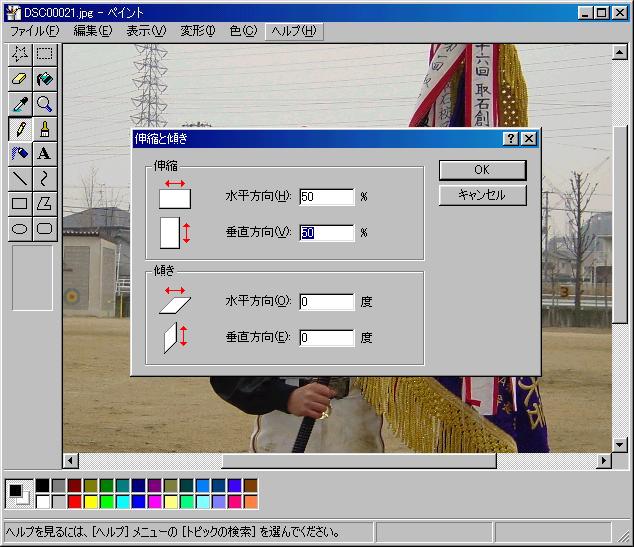The image size is (634, 547).
Task: Click the skew 水平方向(O) degree field
Action: (327, 302)
